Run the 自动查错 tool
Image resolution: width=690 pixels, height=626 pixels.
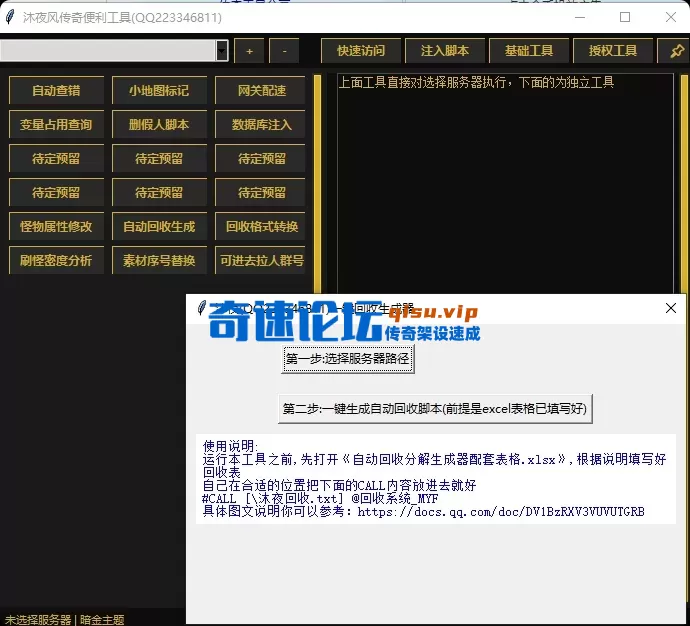(x=56, y=91)
